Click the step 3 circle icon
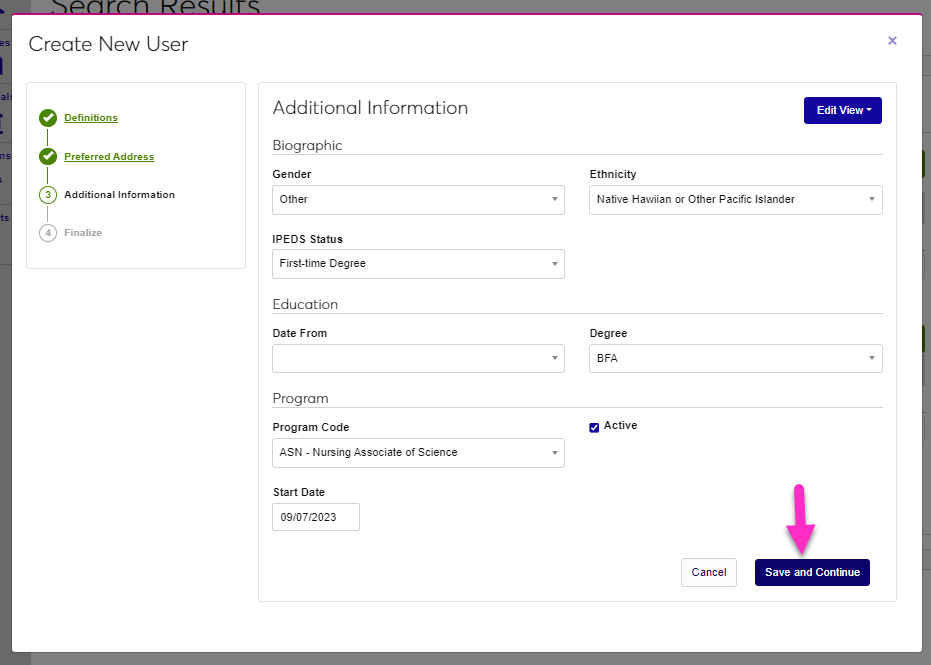Screen dimensions: 931x665 tap(48, 195)
